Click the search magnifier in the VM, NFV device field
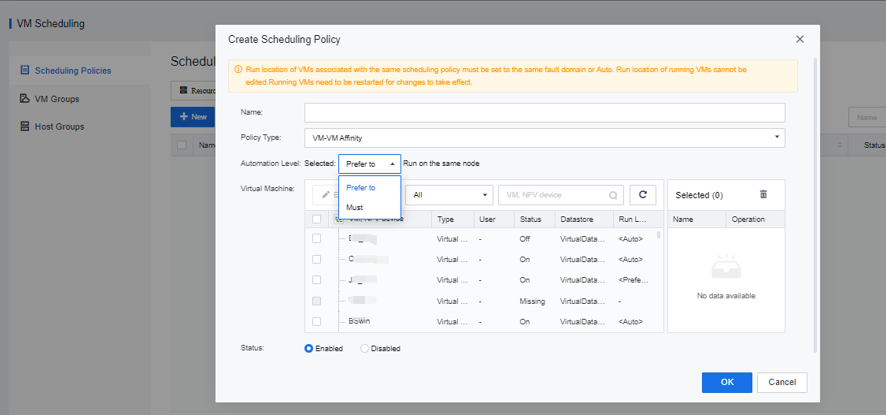The width and height of the screenshot is (886, 416). [613, 195]
